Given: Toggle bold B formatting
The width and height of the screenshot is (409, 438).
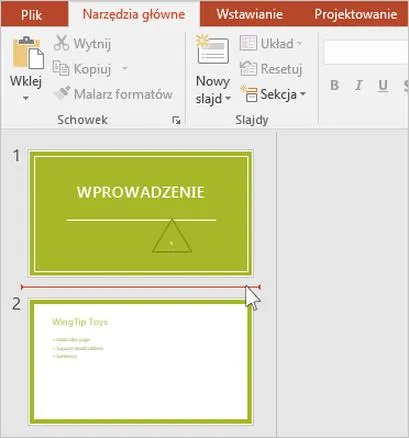Looking at the screenshot, I should [x=334, y=85].
